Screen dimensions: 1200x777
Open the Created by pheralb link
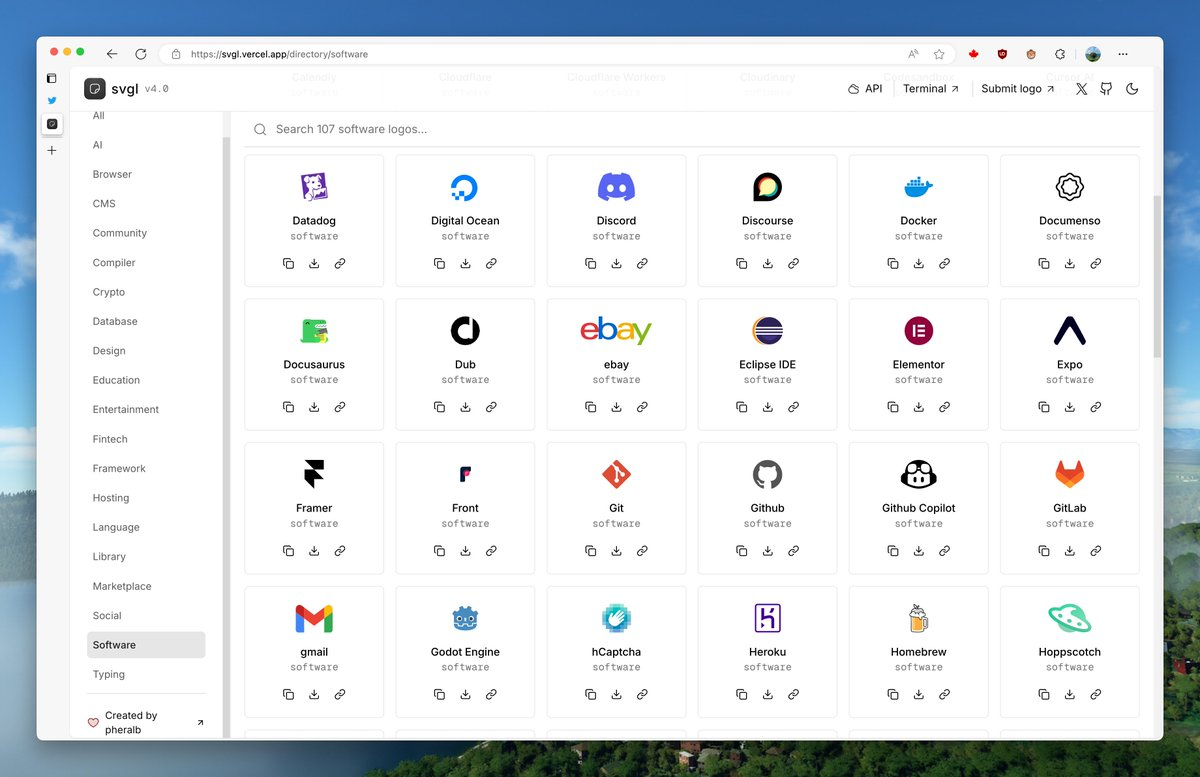point(146,722)
